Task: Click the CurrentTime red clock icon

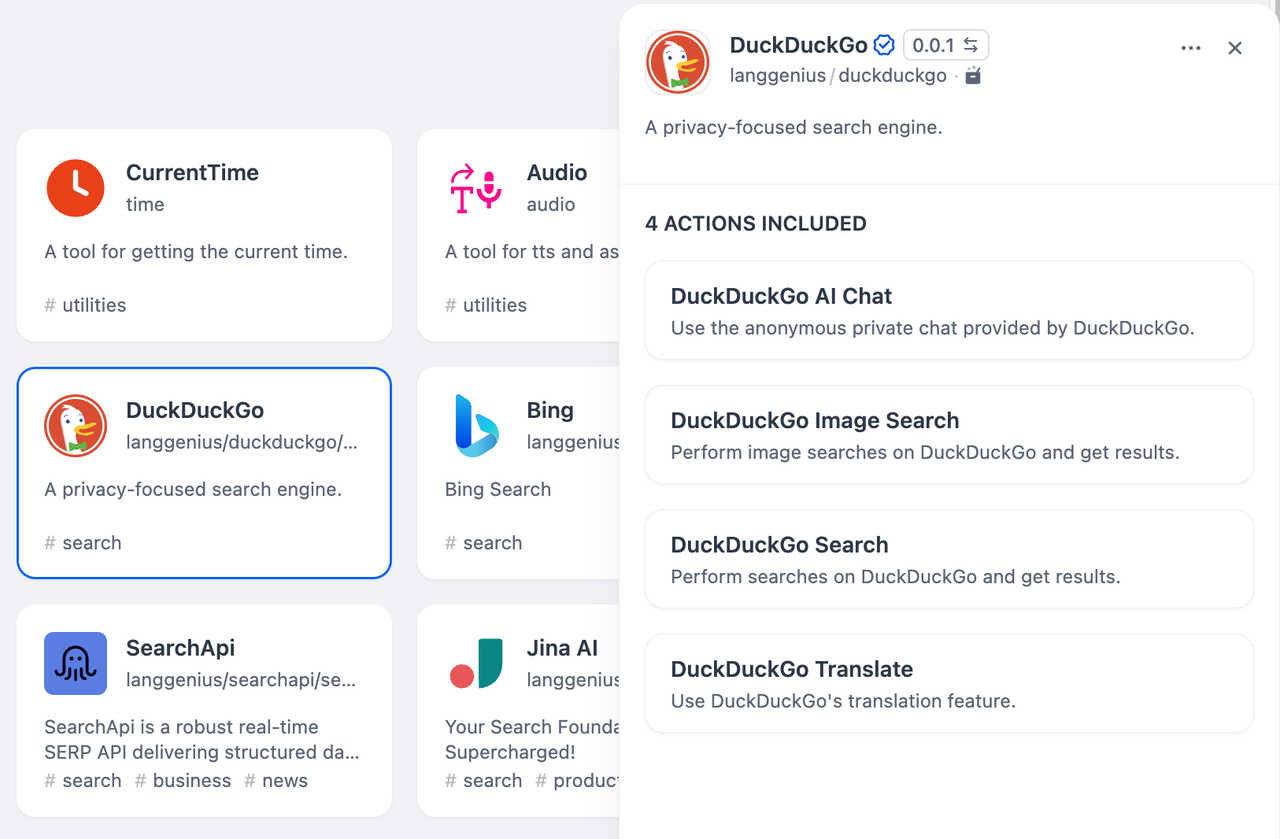Action: [75, 188]
